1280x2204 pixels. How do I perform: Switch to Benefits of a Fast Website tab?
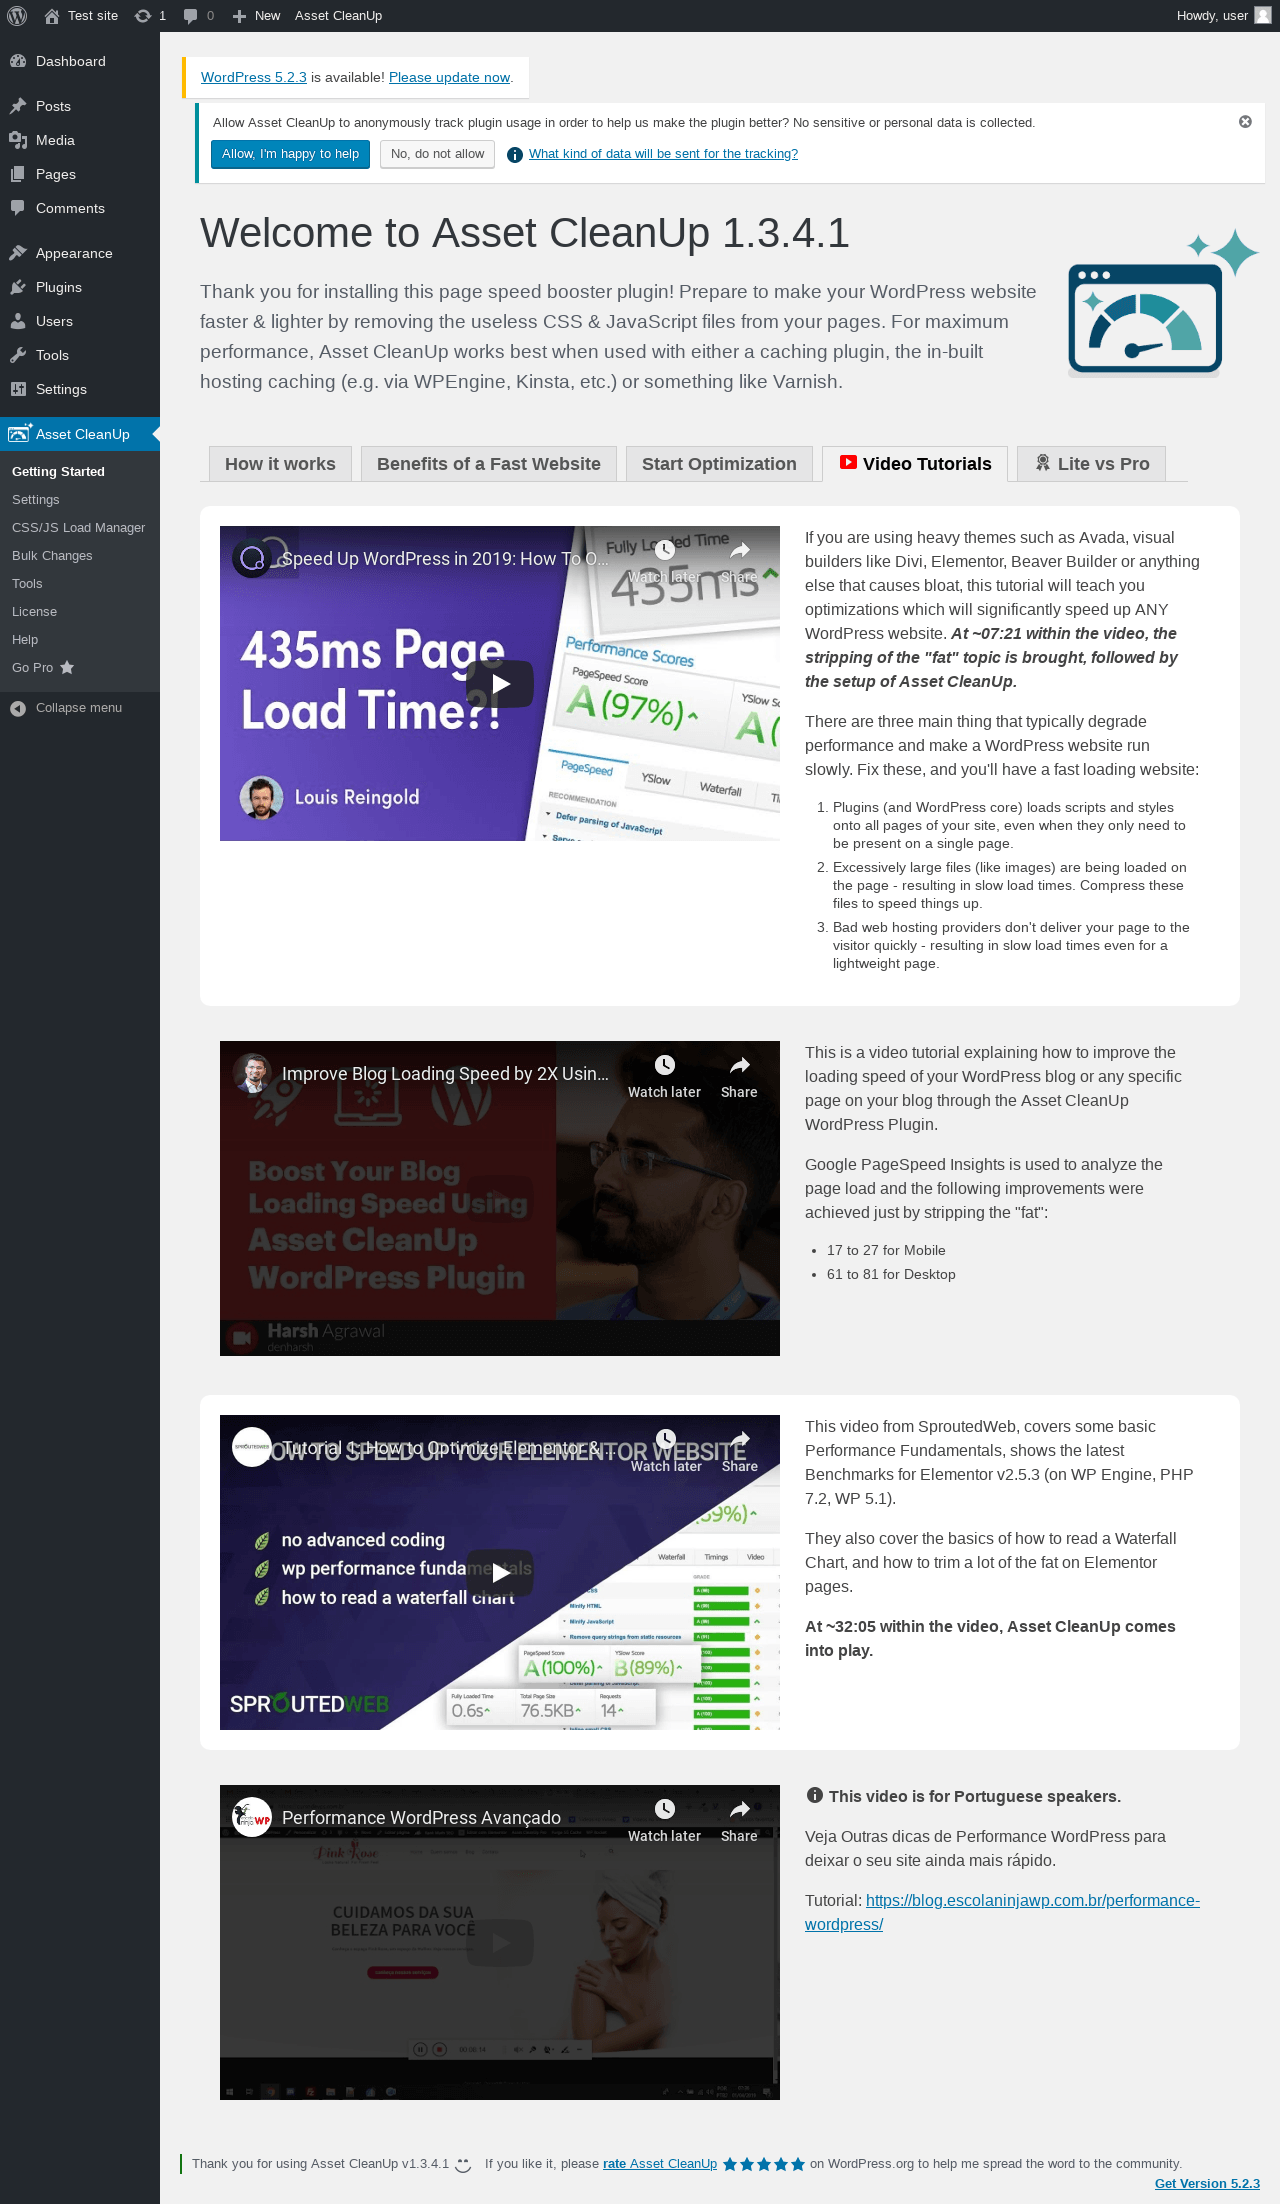[489, 464]
